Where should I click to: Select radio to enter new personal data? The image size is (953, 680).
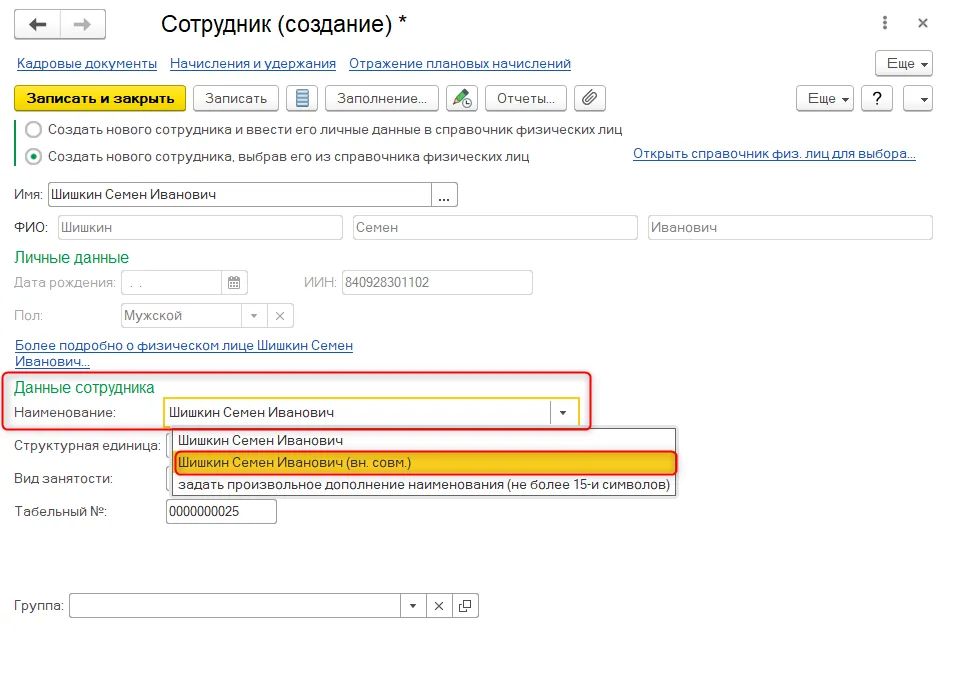pyautogui.click(x=33, y=129)
